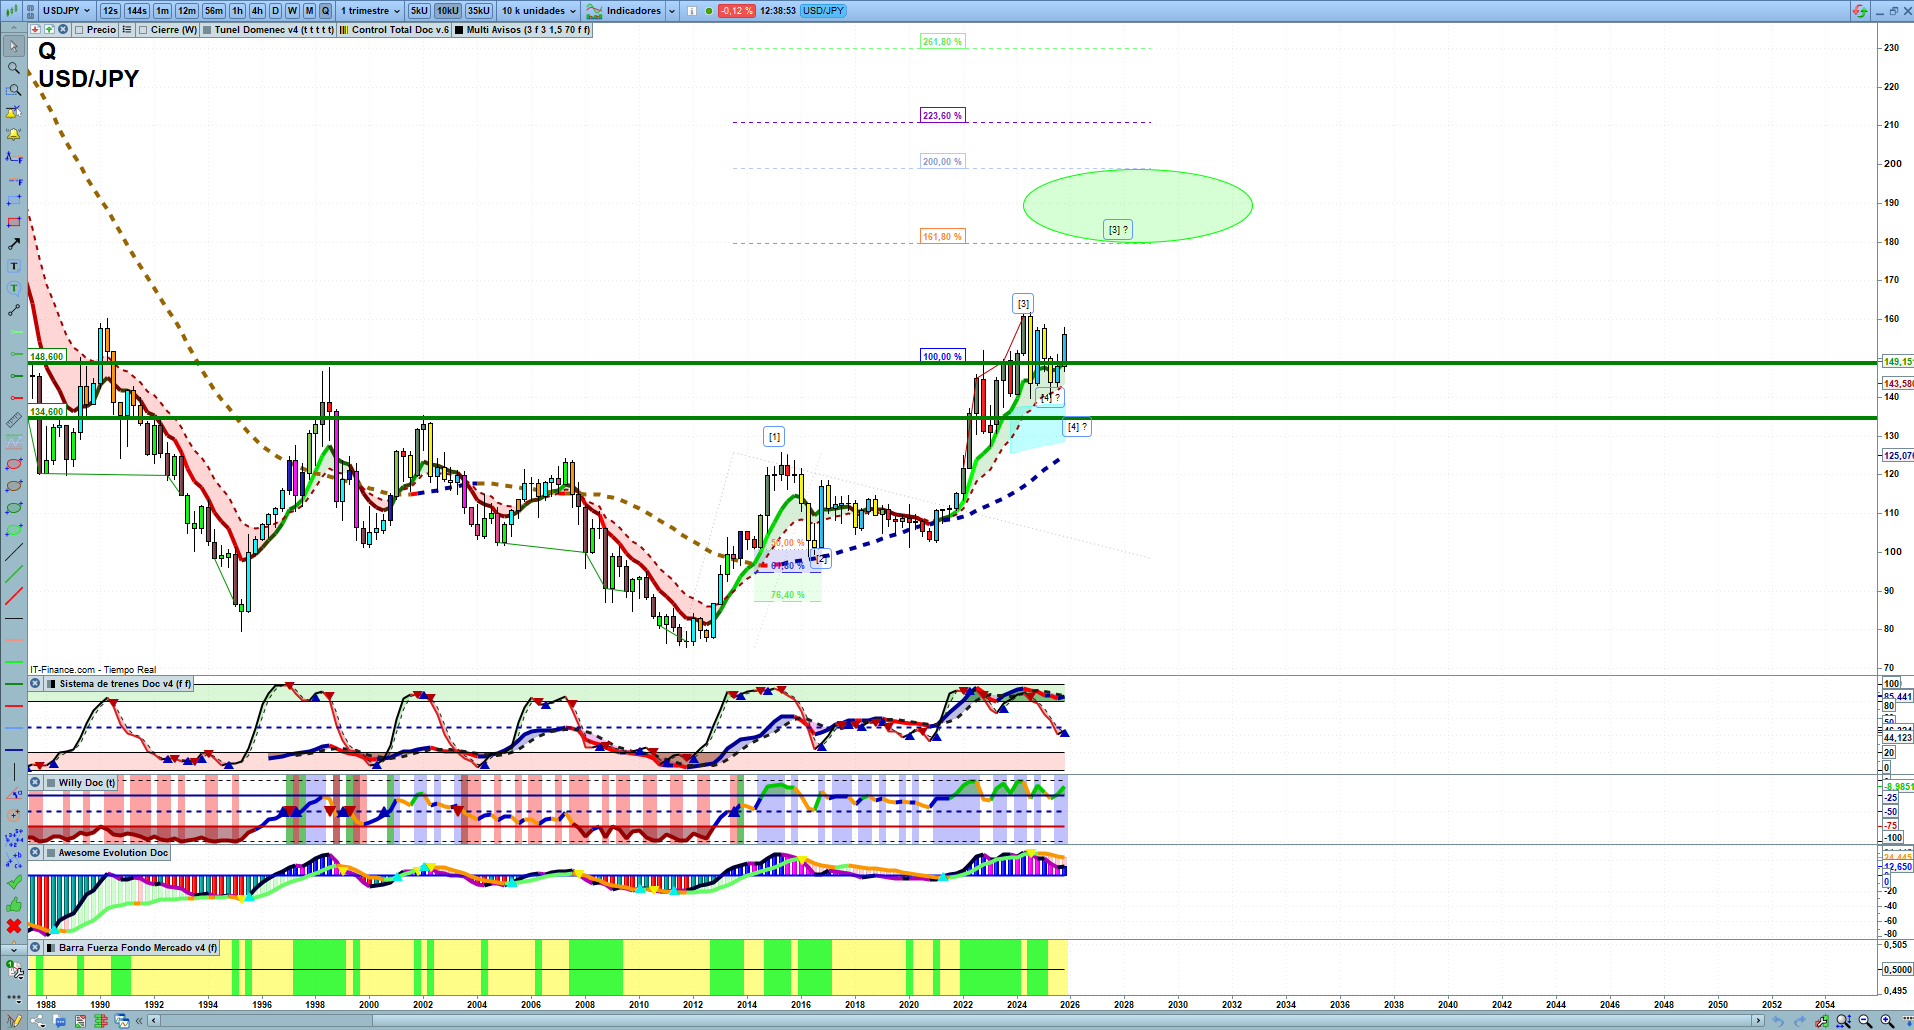This screenshot has width=1914, height=1030.
Task: Click the 148,600 price level label
Action: click(x=47, y=357)
